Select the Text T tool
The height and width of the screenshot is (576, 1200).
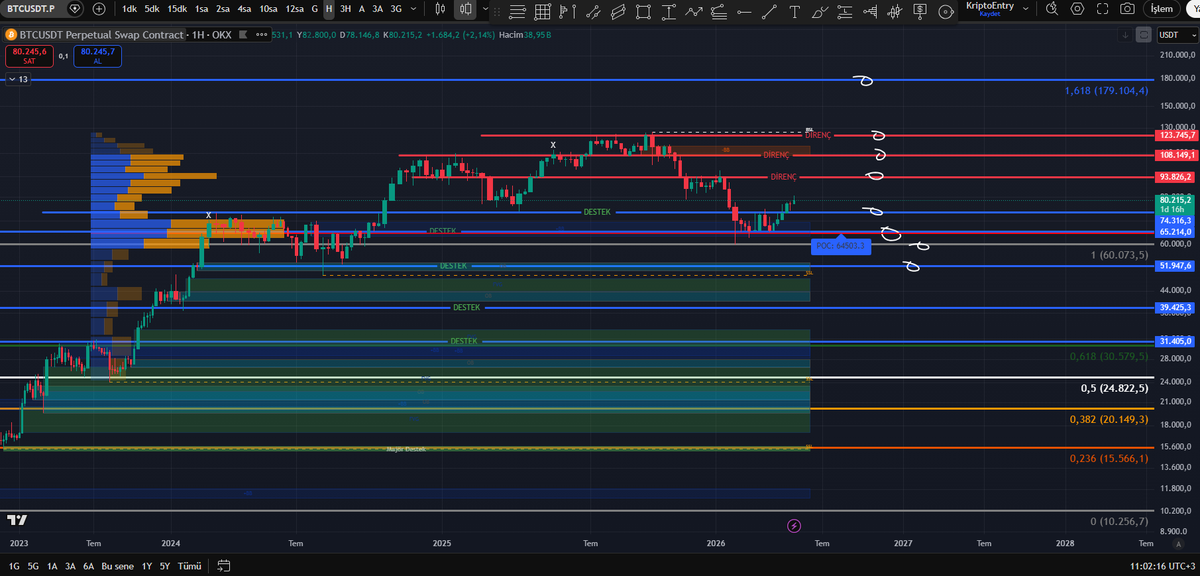794,11
